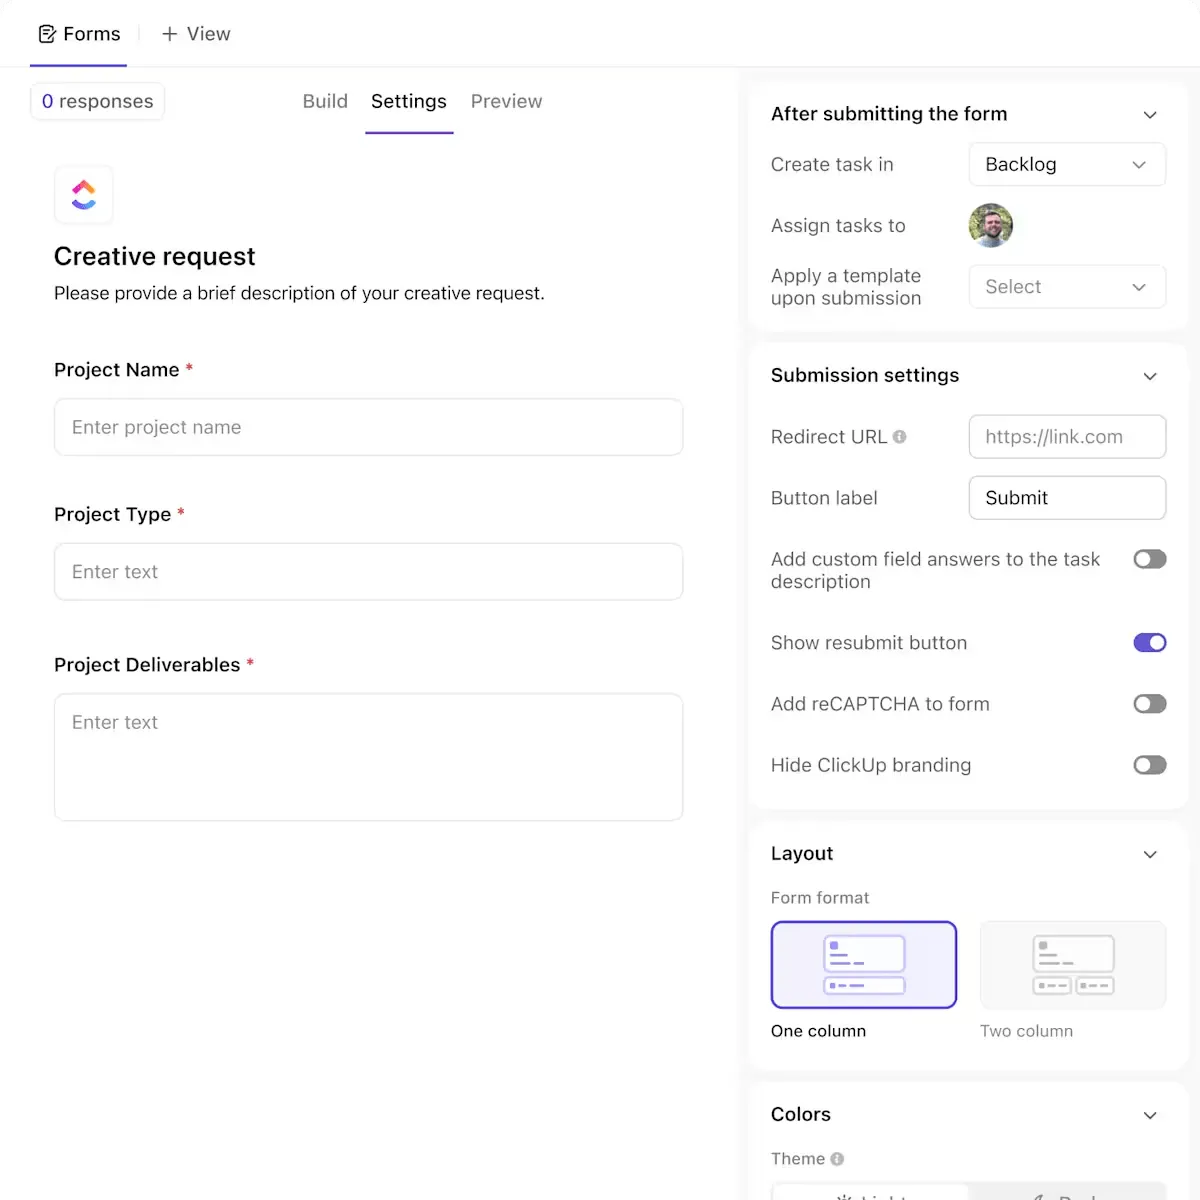Disable the Show resubmit button toggle

[1150, 643]
